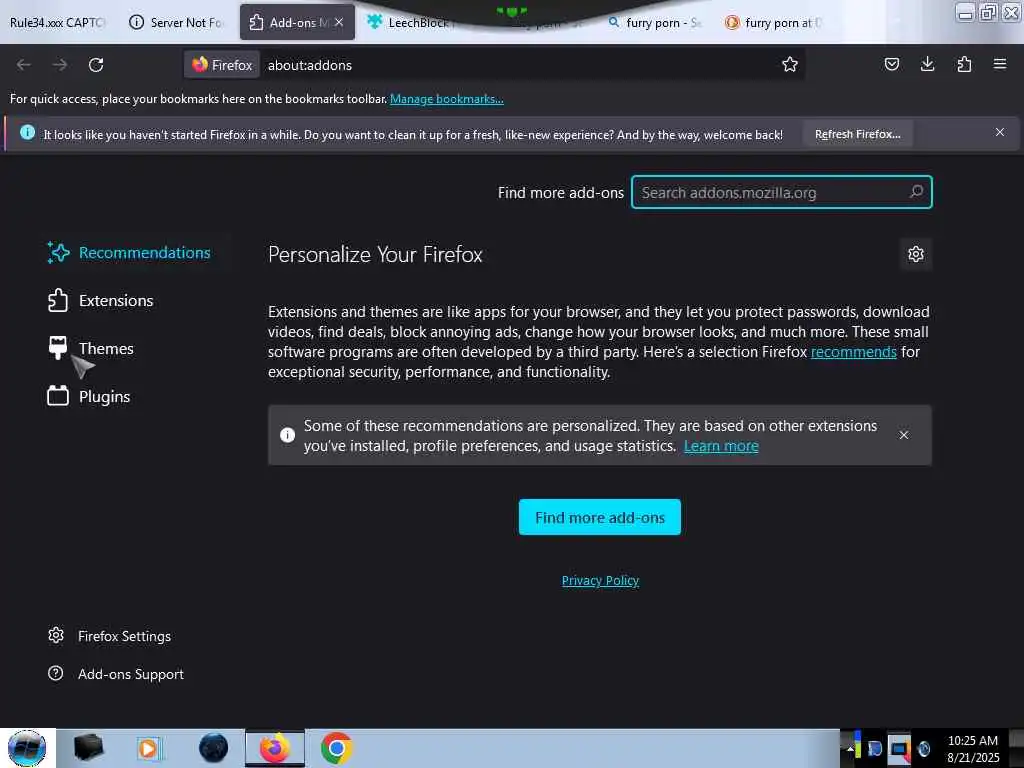Click the info icon in the personalized notice

pyautogui.click(x=287, y=435)
